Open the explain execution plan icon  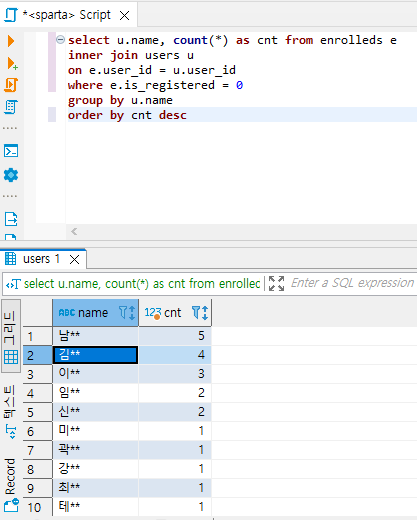click(x=11, y=107)
